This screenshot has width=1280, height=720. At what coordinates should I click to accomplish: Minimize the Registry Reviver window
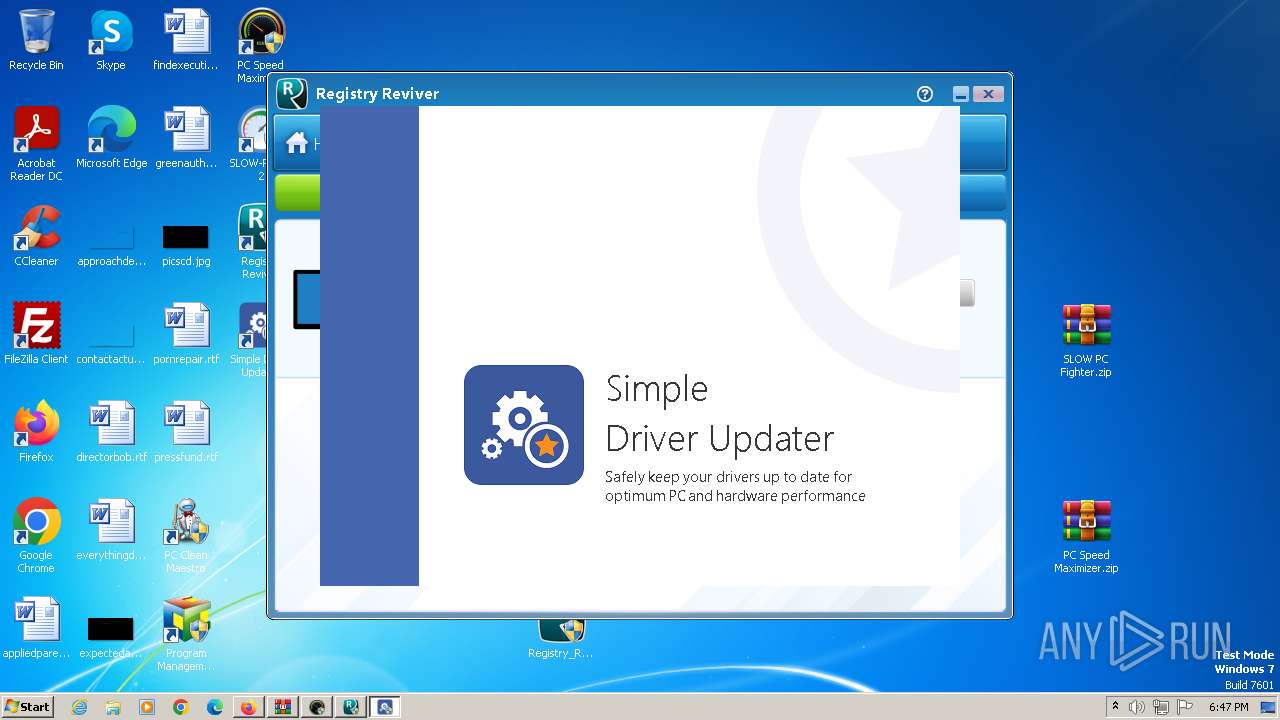pos(960,94)
